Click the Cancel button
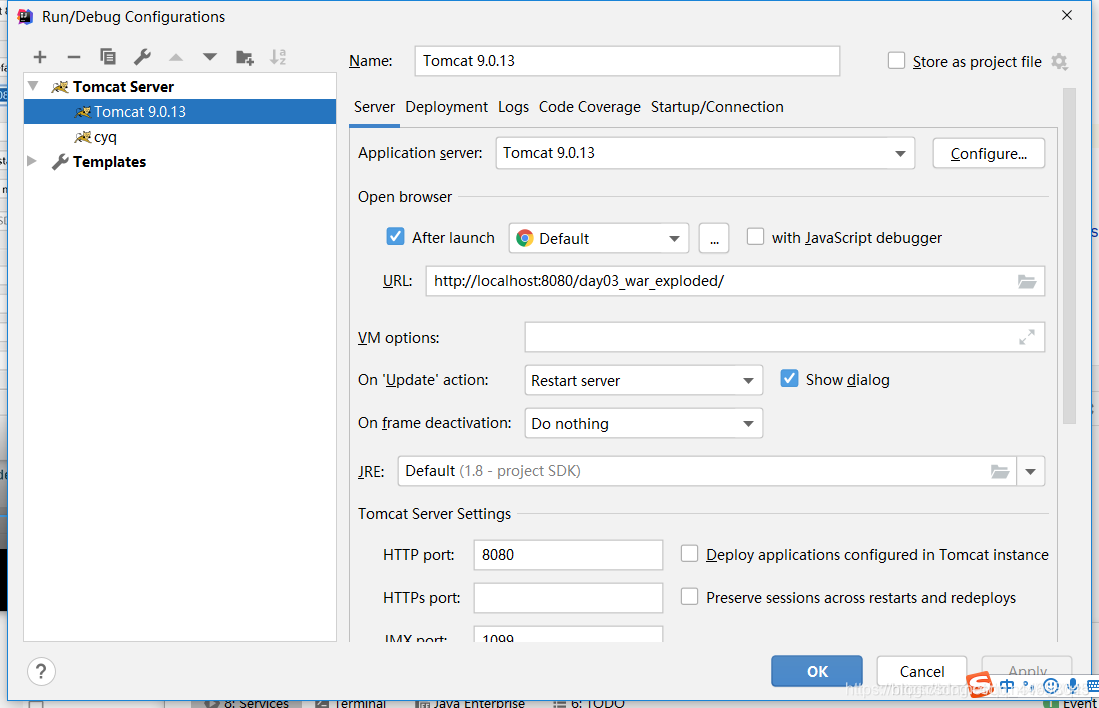 coord(922,672)
